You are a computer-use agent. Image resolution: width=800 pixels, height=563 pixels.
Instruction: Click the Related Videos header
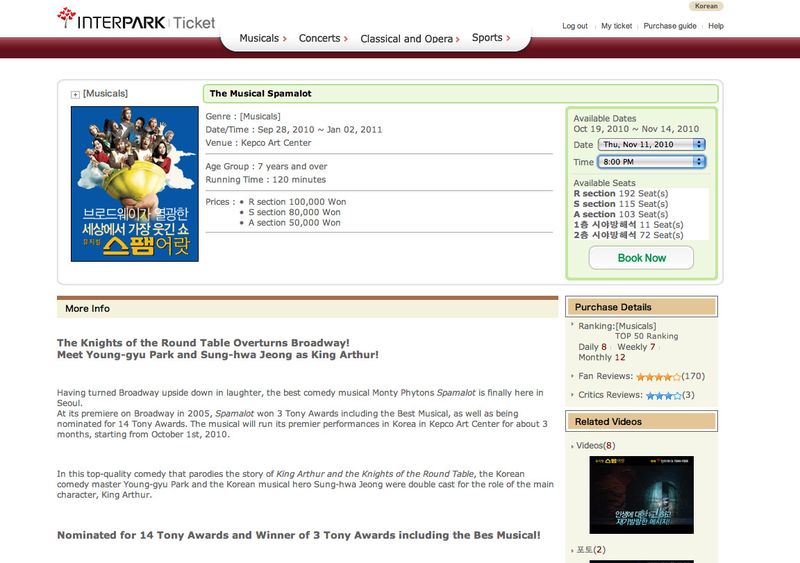[x=641, y=422]
